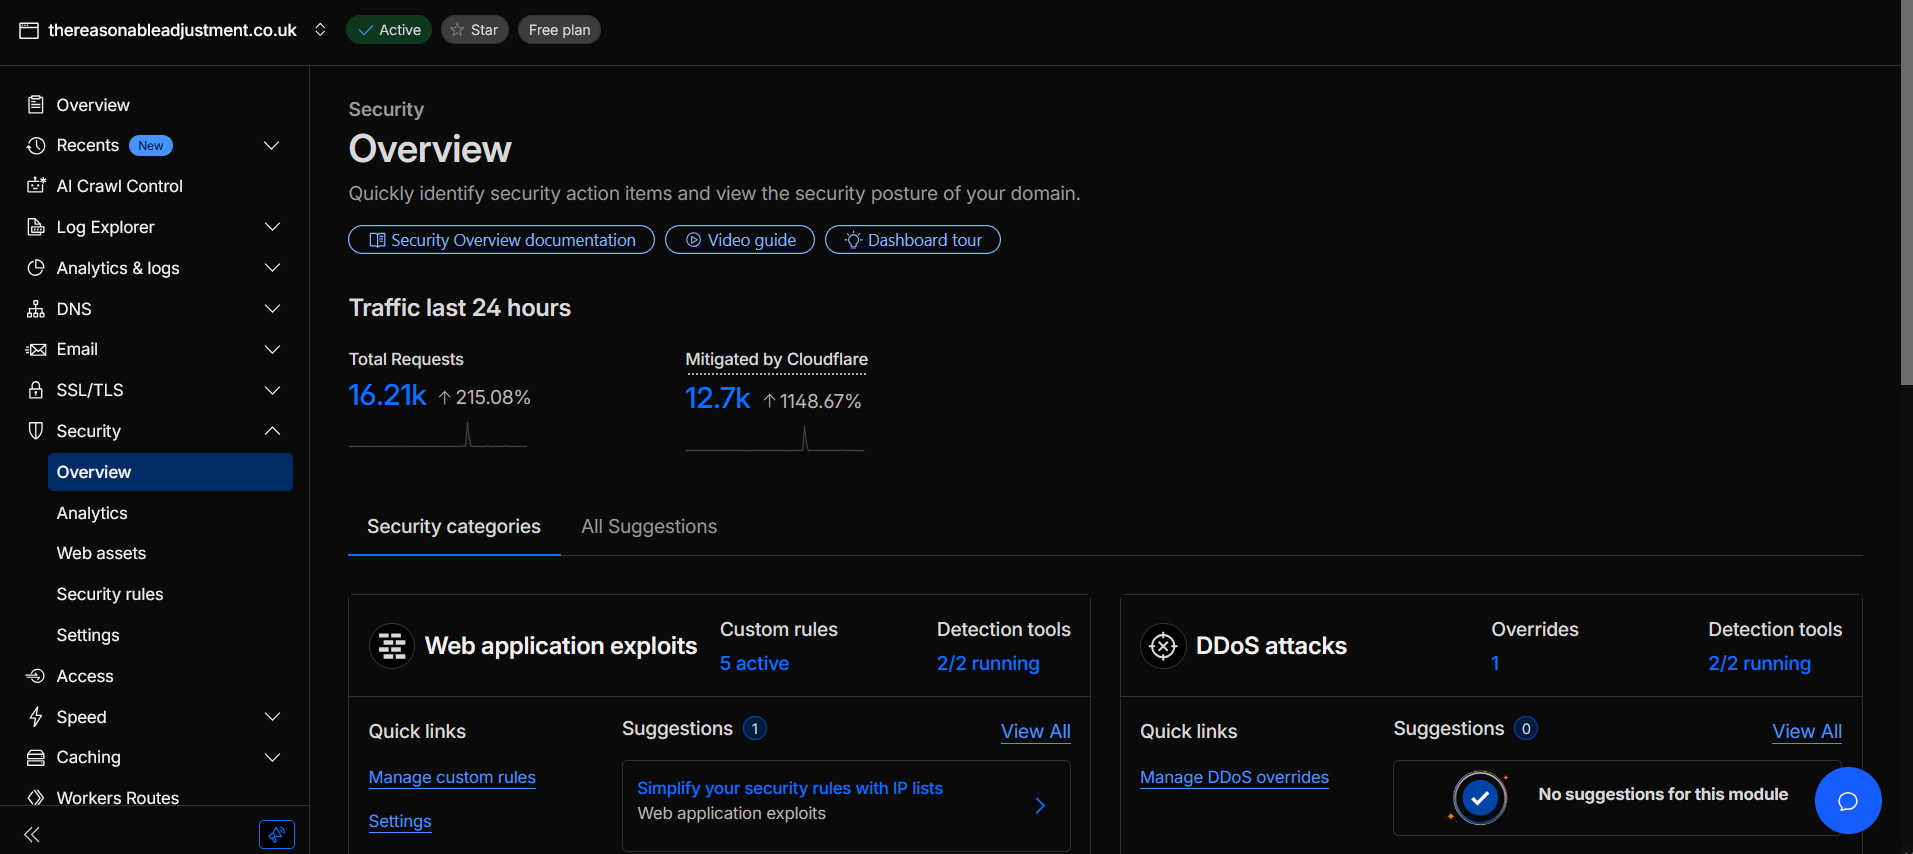Open the Security Overview documentation
This screenshot has height=854, width=1913.
(501, 240)
